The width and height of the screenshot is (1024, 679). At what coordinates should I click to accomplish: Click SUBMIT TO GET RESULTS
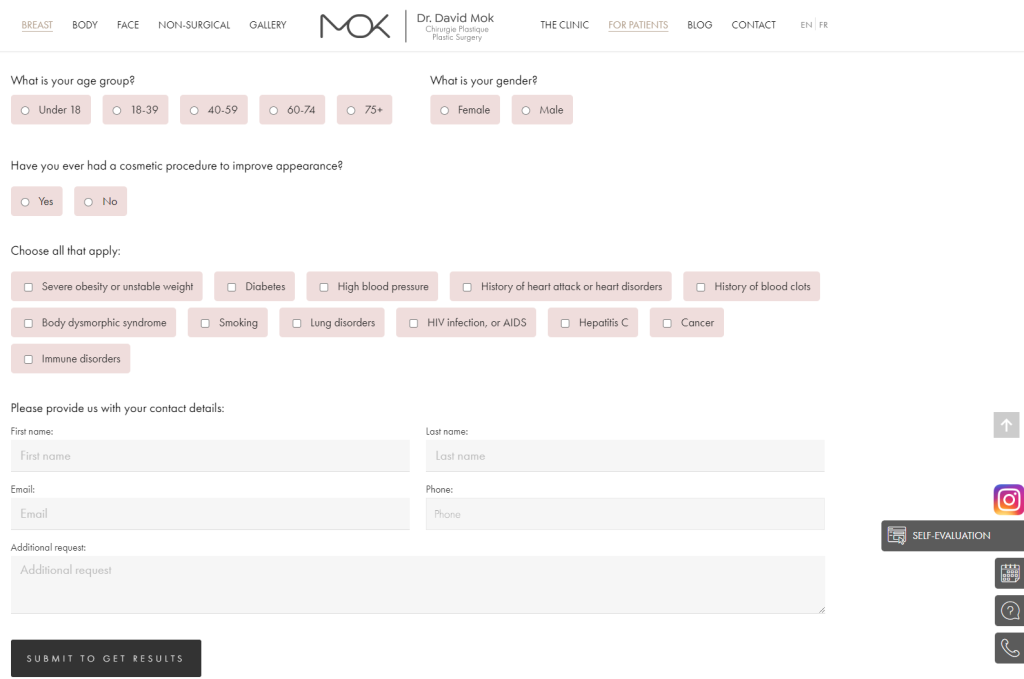[105, 658]
